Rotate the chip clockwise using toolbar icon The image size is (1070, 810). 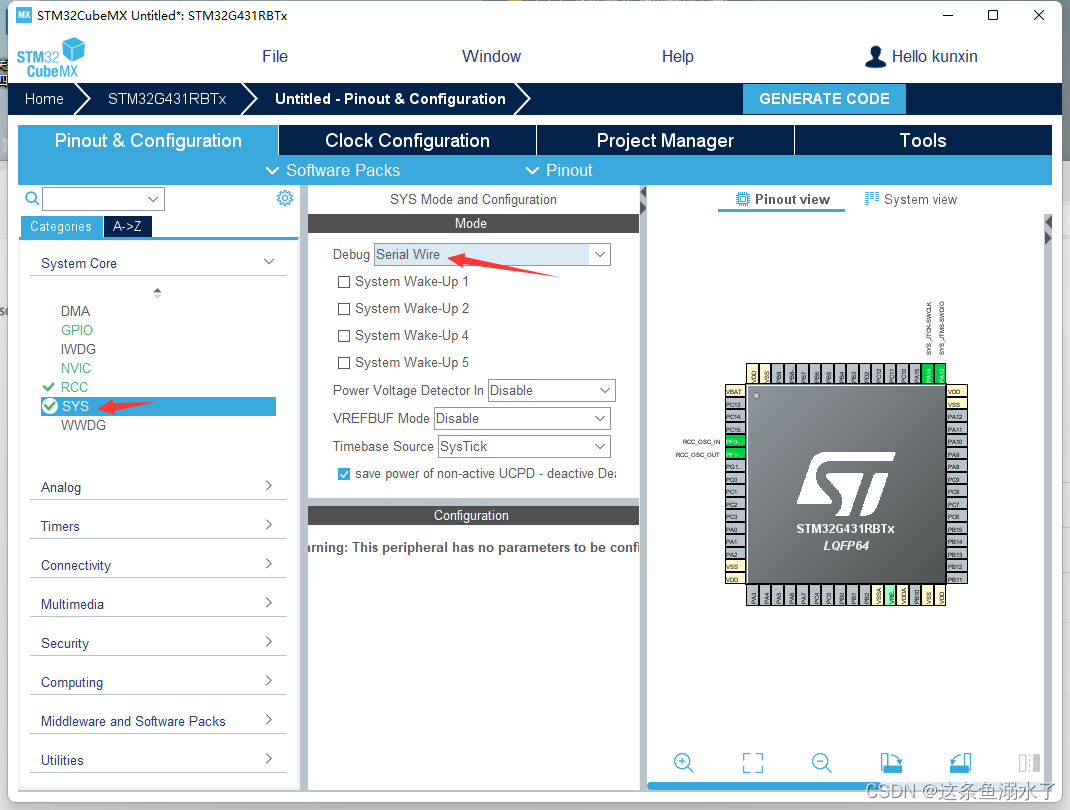point(891,762)
